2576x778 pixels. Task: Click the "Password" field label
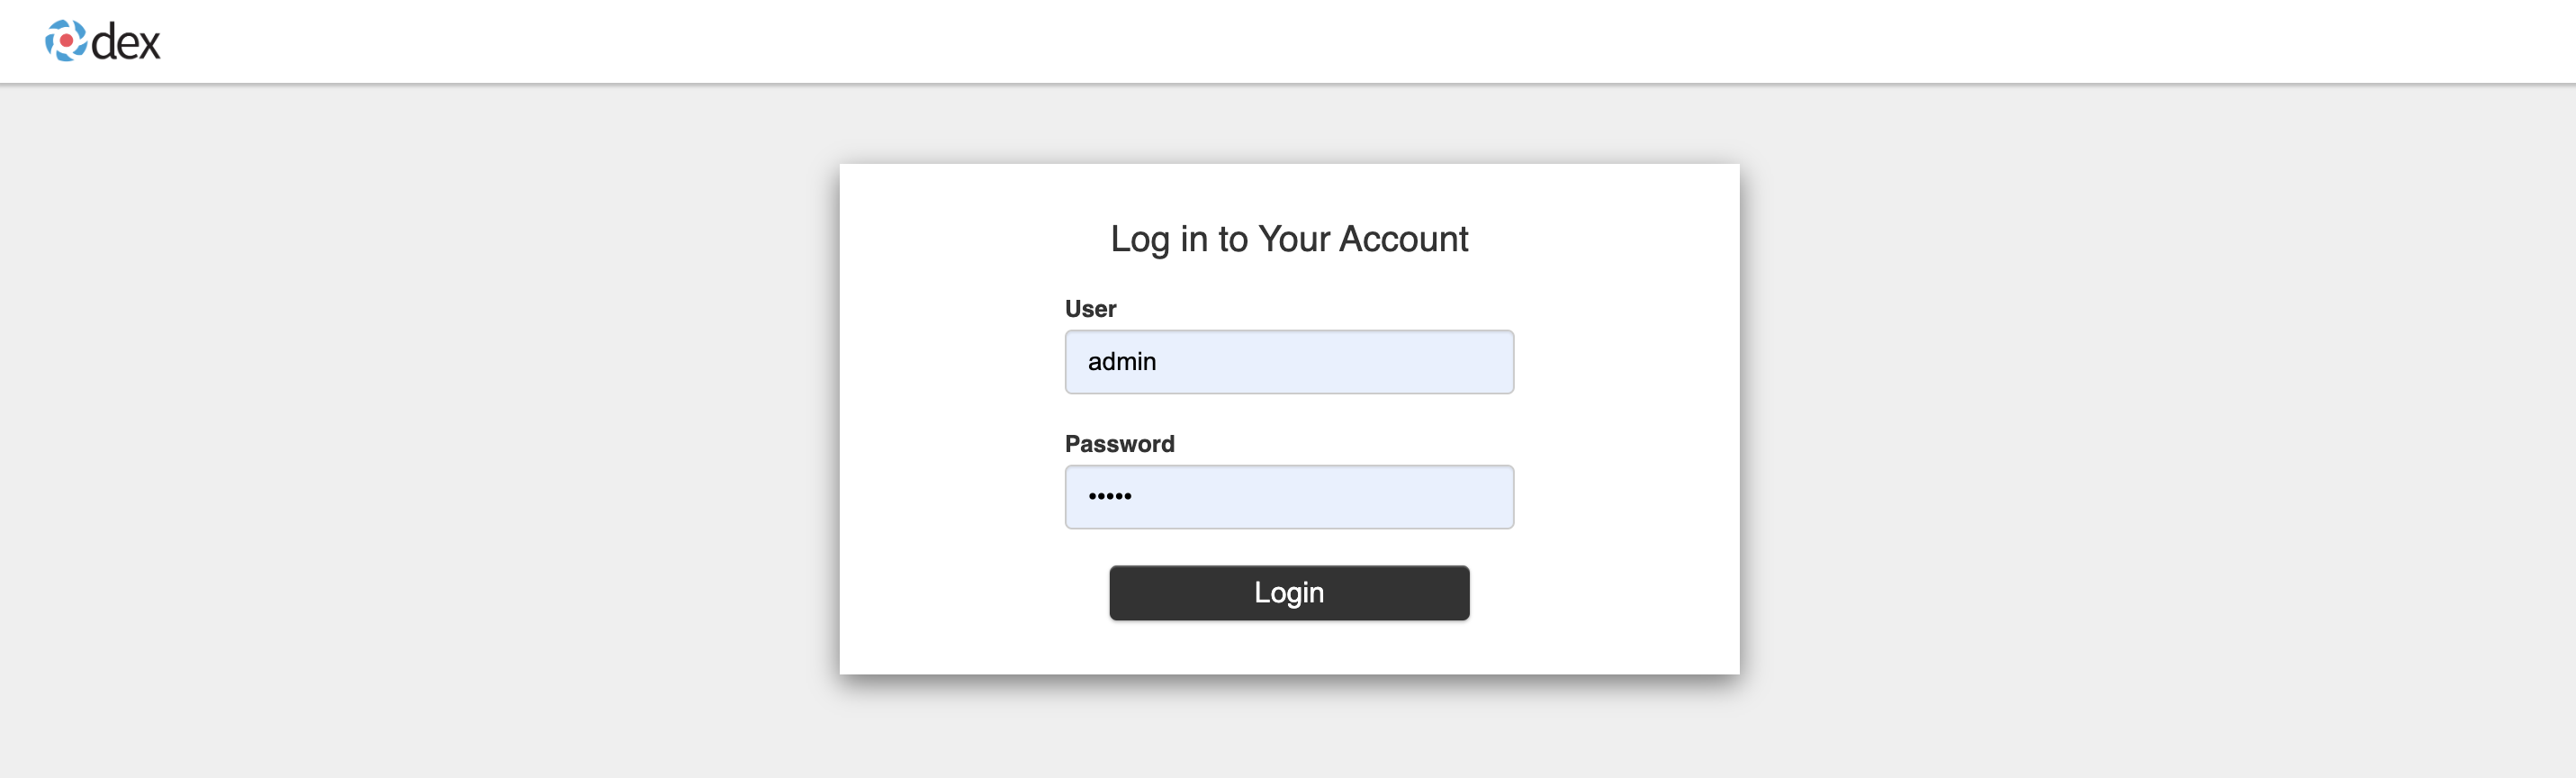tap(1119, 444)
